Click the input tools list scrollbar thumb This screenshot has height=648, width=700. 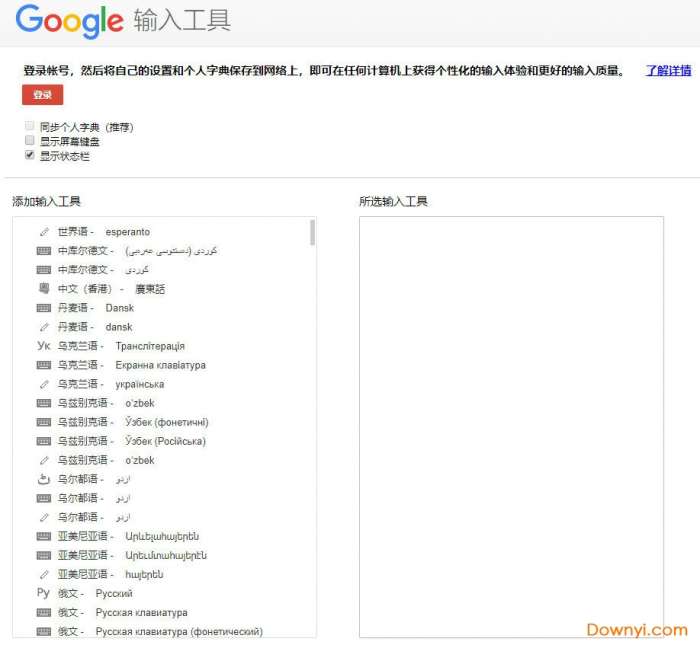tap(312, 233)
